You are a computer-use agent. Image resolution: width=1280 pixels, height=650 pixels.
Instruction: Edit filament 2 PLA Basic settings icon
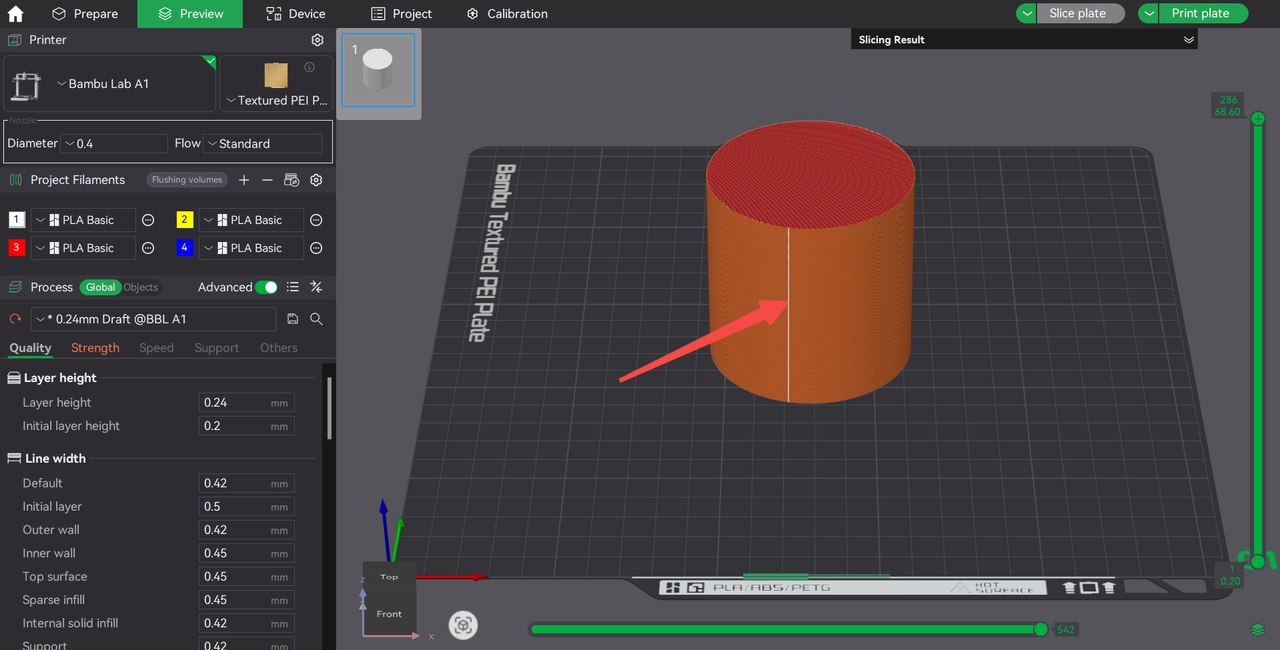click(316, 220)
